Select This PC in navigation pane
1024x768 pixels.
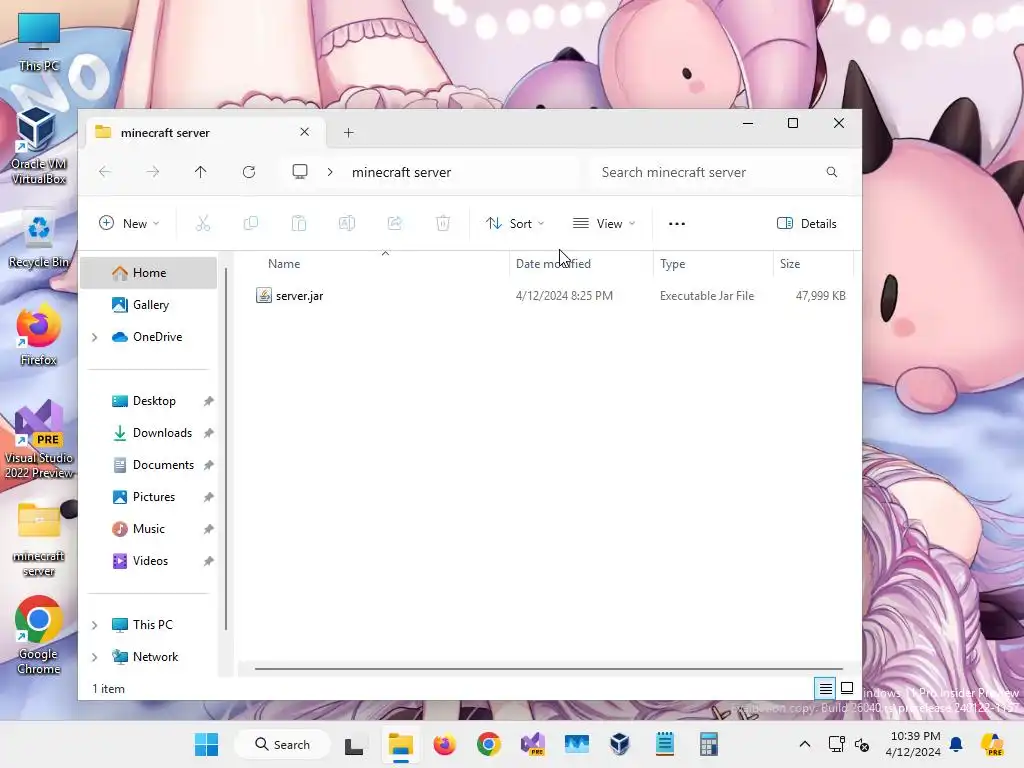coord(152,625)
